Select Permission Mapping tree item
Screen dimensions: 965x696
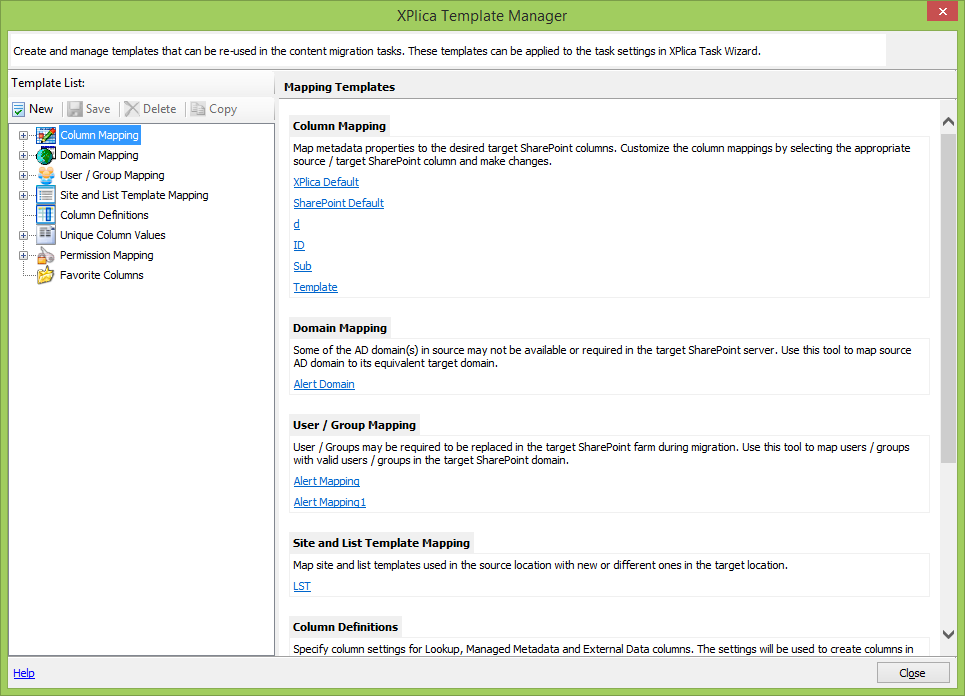(106, 255)
